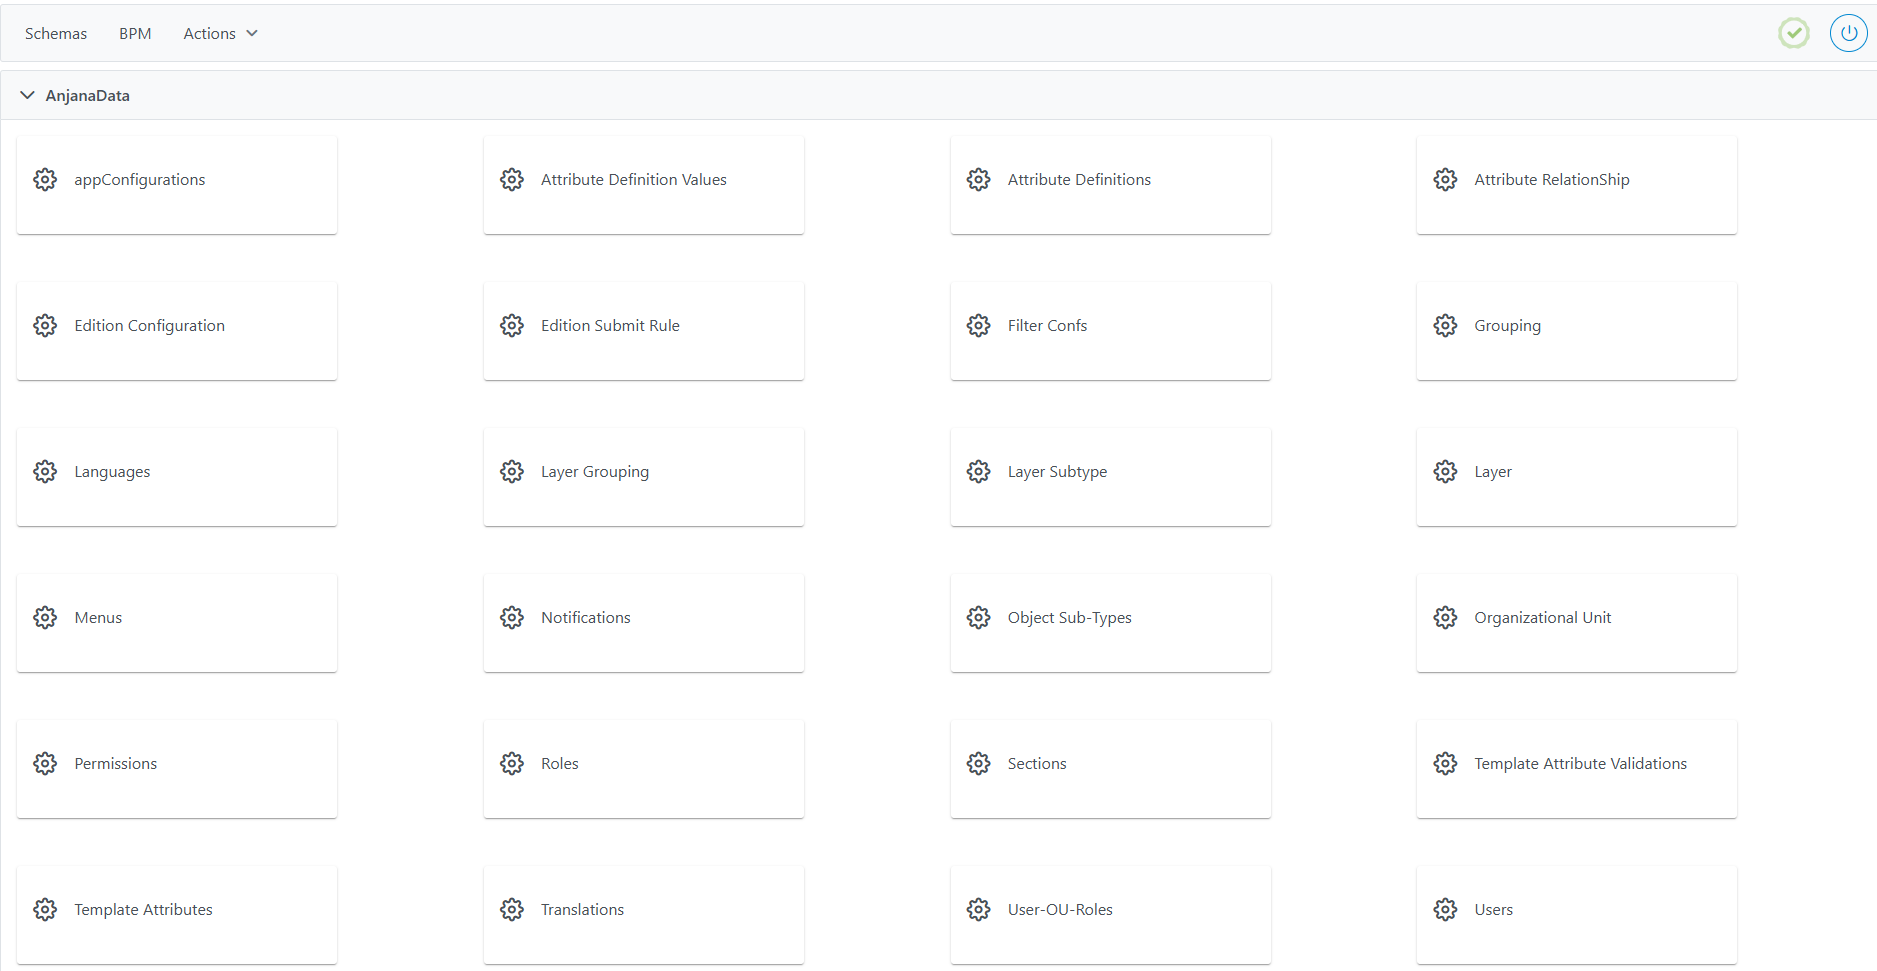Viewport: 1877px width, 971px height.
Task: Open the Permissions configuration card
Action: point(177,769)
